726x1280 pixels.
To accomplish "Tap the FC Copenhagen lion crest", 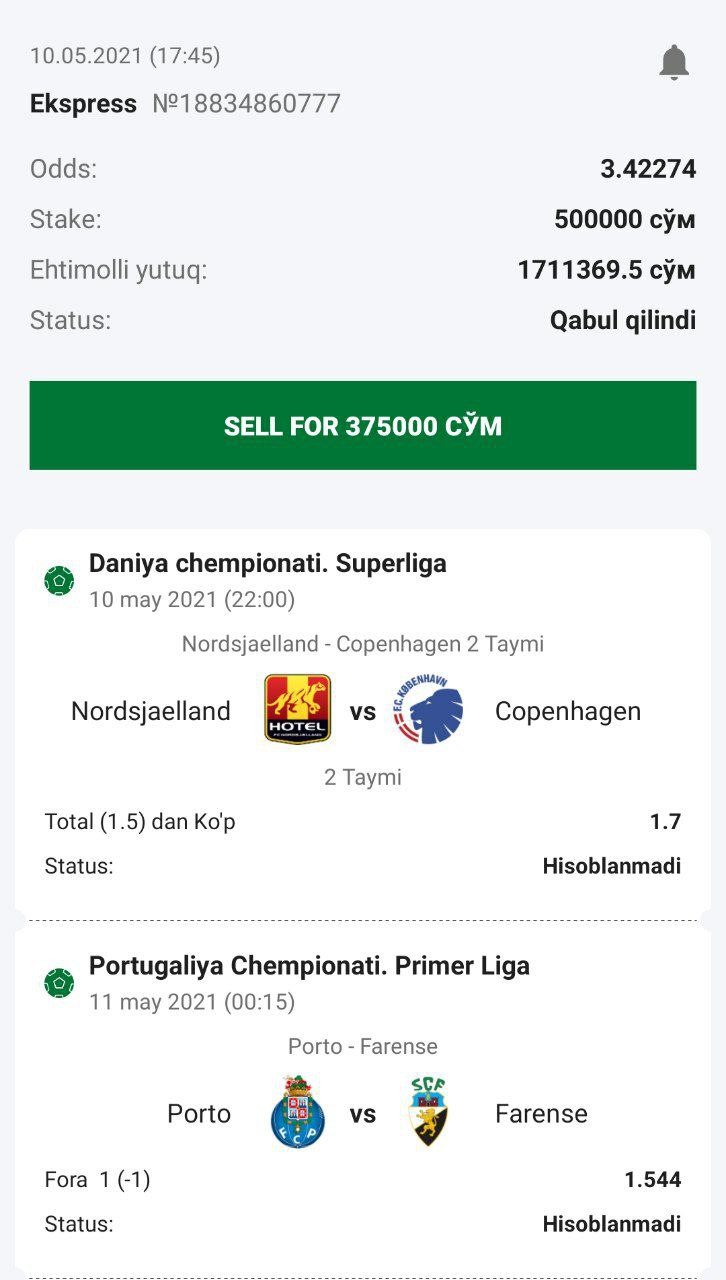I will [429, 710].
